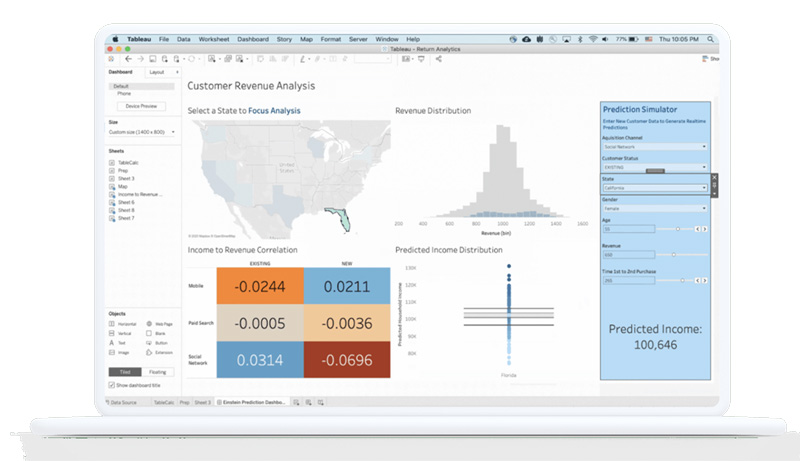Click the Presentation Mode toolbar icon

pyautogui.click(x=421, y=59)
